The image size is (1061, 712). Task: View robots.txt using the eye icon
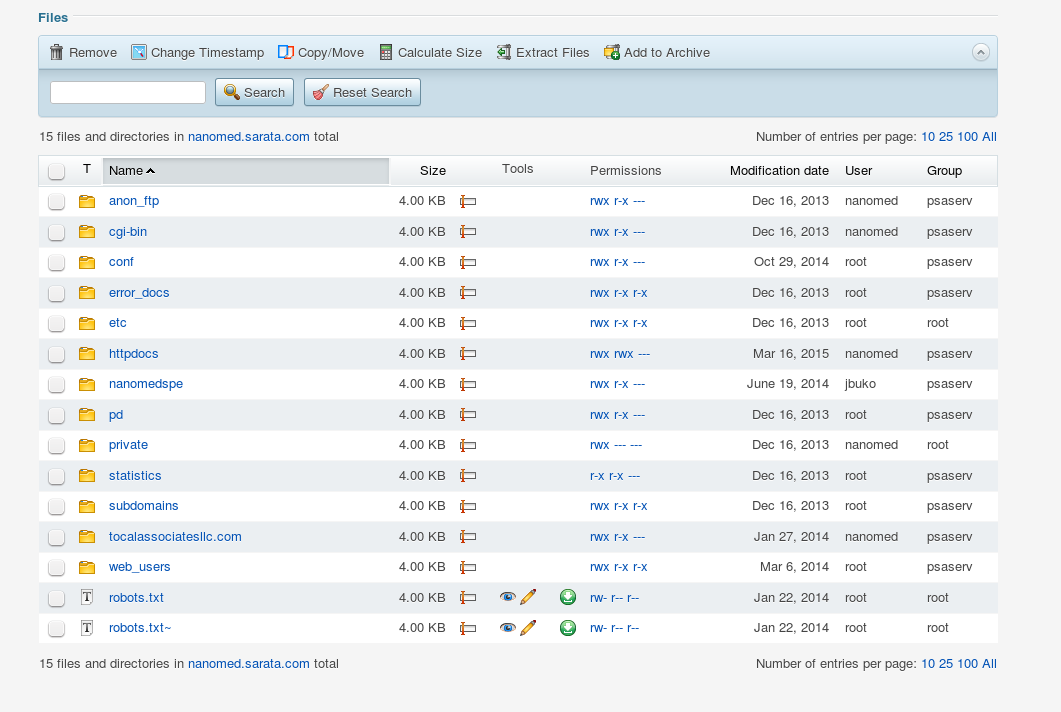[508, 598]
